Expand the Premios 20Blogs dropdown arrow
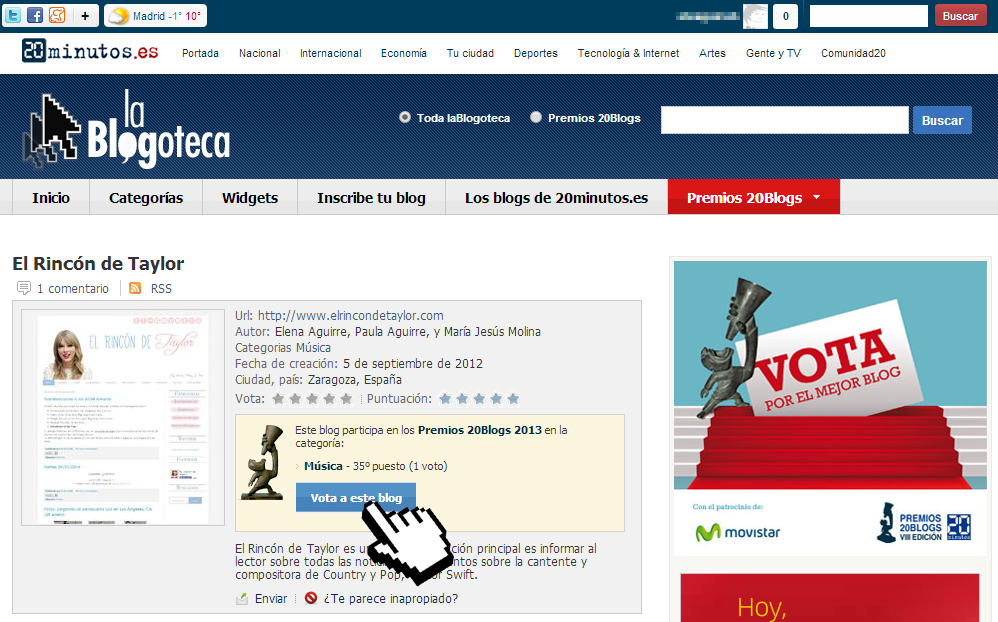 pyautogui.click(x=816, y=197)
